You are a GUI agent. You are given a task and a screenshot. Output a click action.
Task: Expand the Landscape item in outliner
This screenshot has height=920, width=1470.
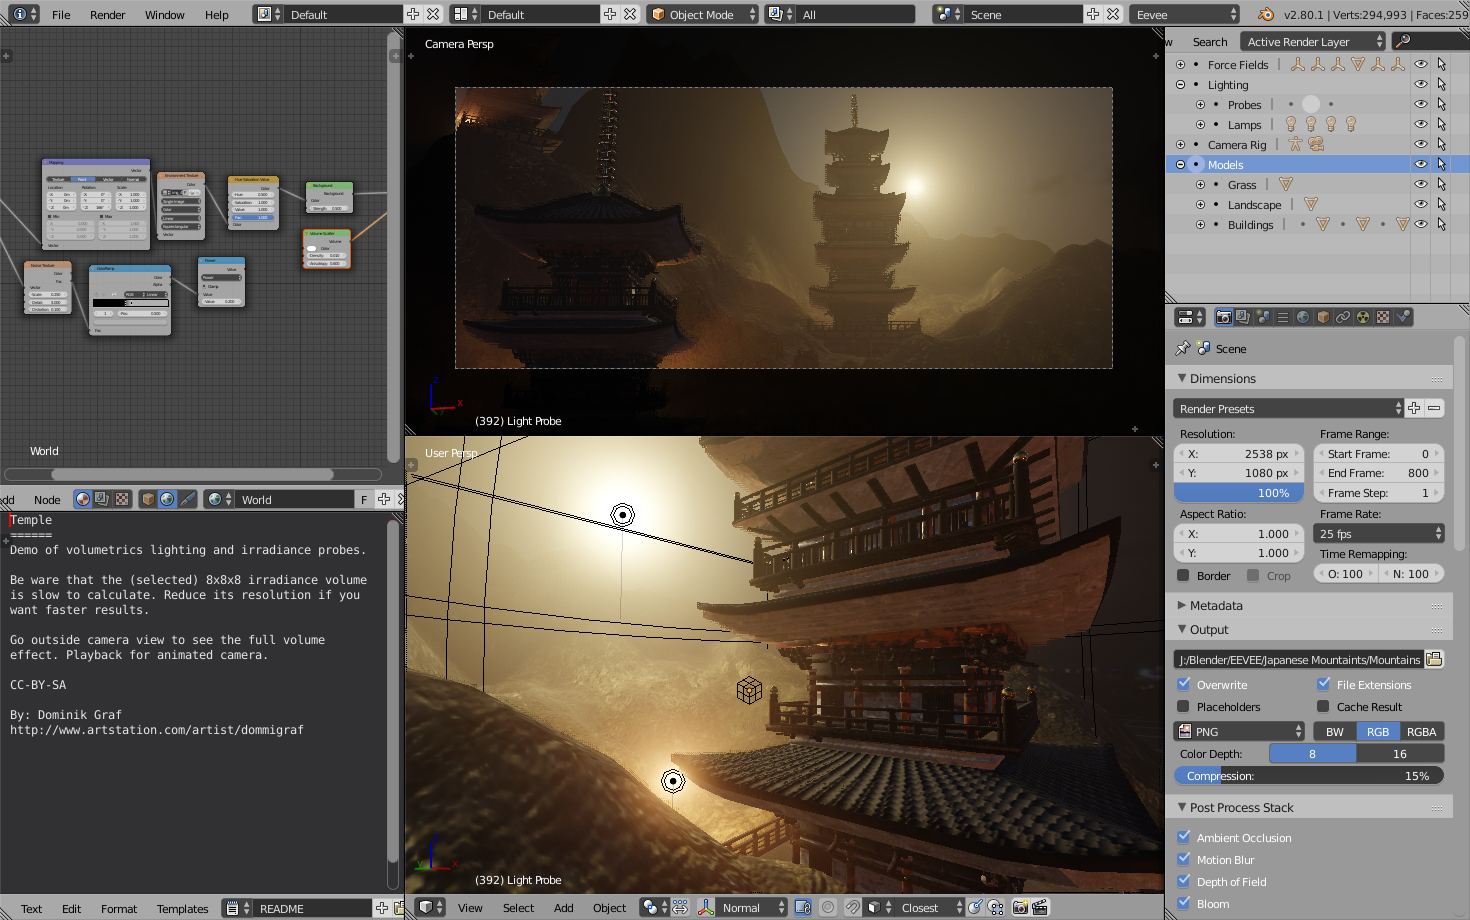(x=1200, y=204)
